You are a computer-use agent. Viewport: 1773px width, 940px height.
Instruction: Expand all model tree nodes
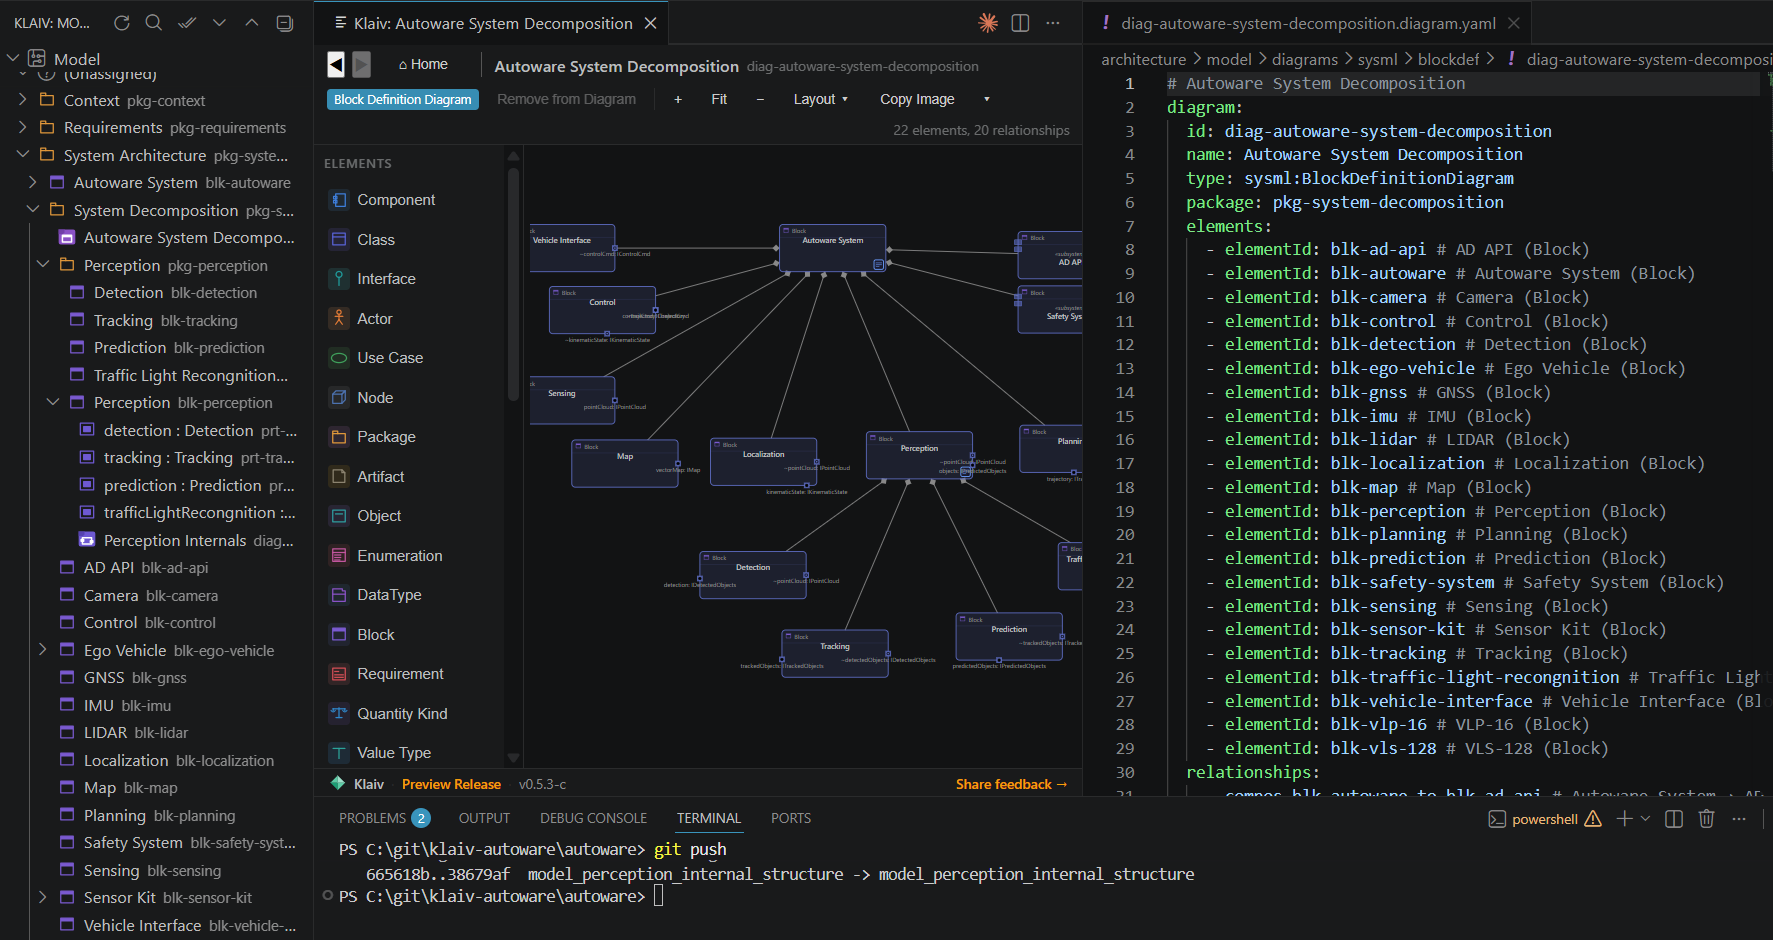click(x=219, y=22)
